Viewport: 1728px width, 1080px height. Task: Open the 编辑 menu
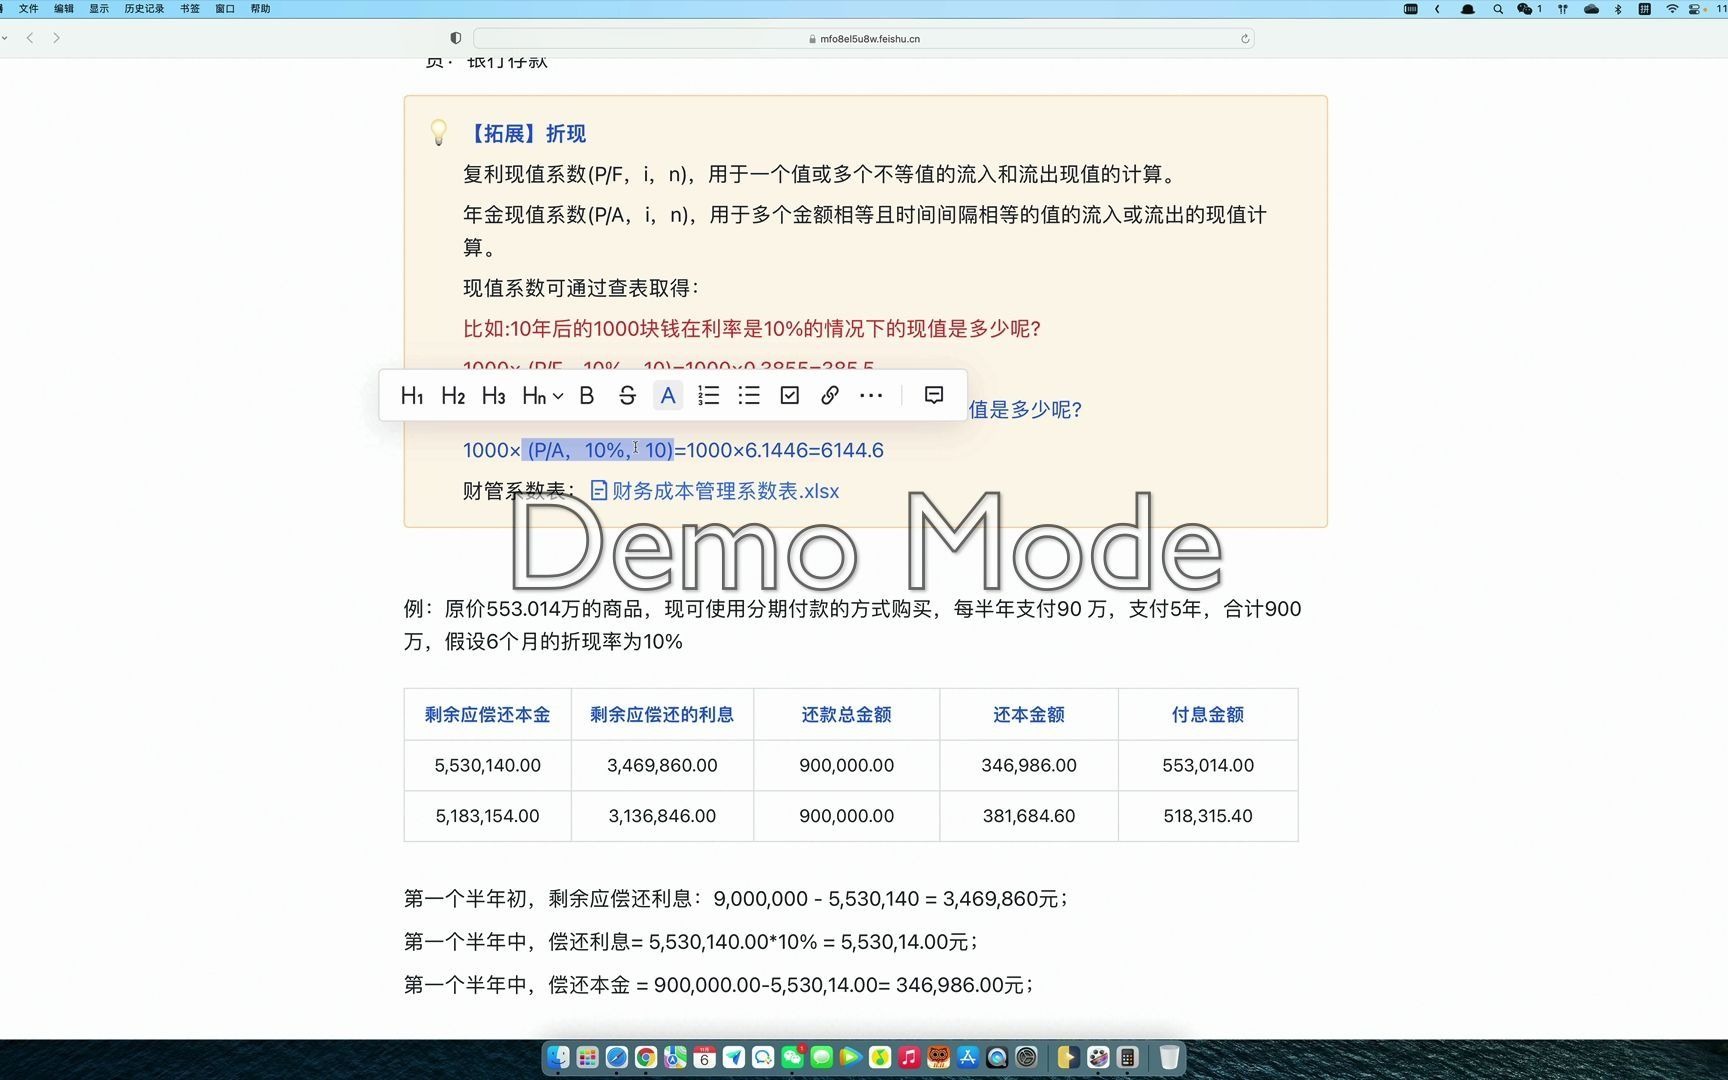(x=64, y=8)
